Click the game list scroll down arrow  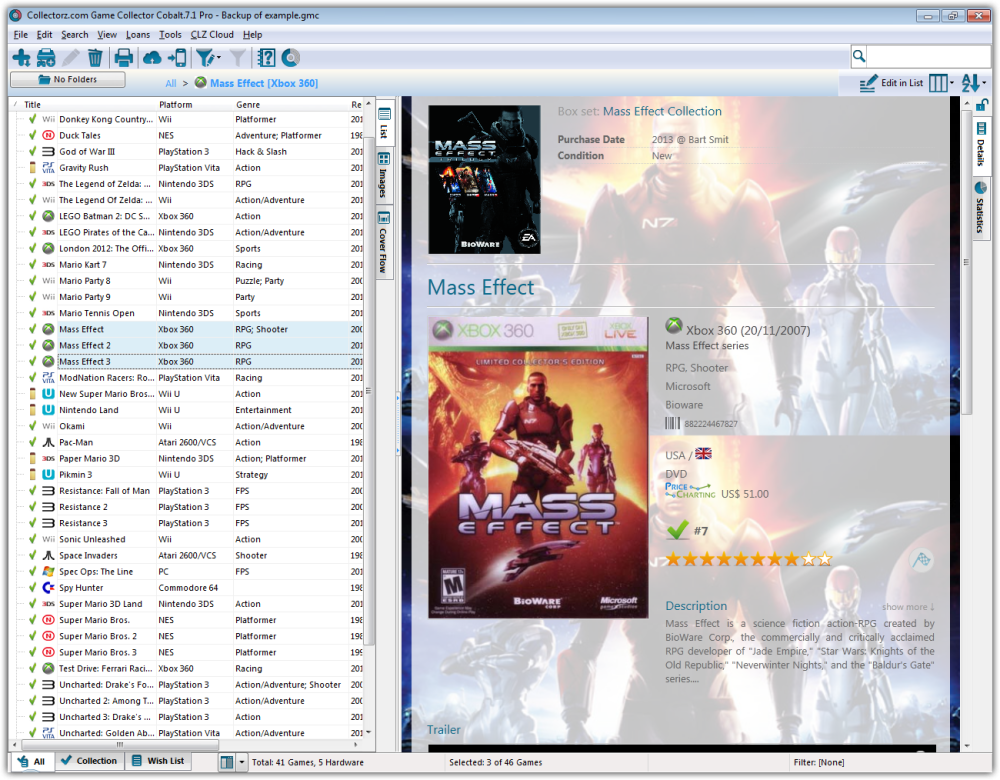tap(369, 732)
